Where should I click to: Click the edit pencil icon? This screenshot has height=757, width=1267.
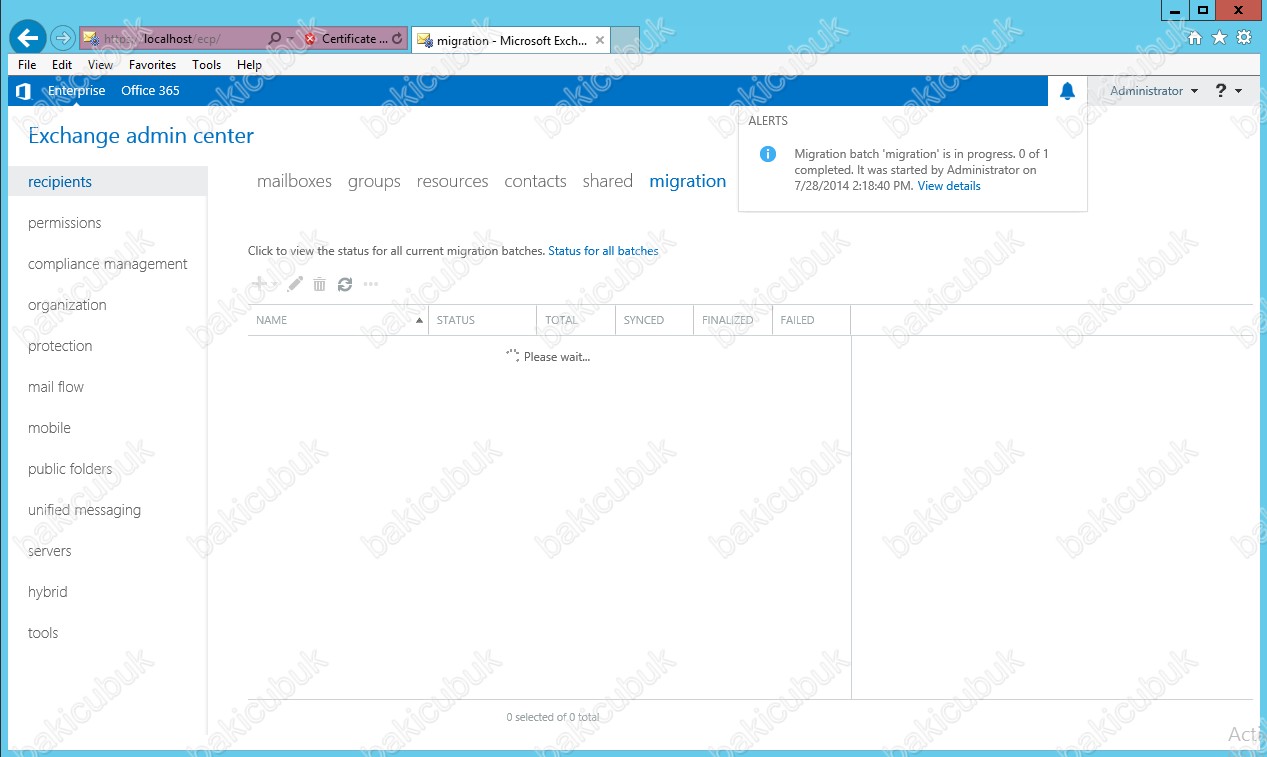(x=294, y=284)
